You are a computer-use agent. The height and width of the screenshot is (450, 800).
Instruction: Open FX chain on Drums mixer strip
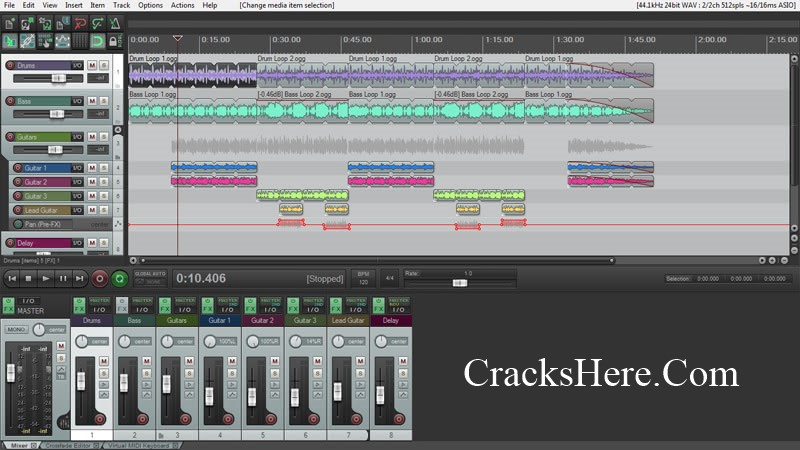(80, 306)
